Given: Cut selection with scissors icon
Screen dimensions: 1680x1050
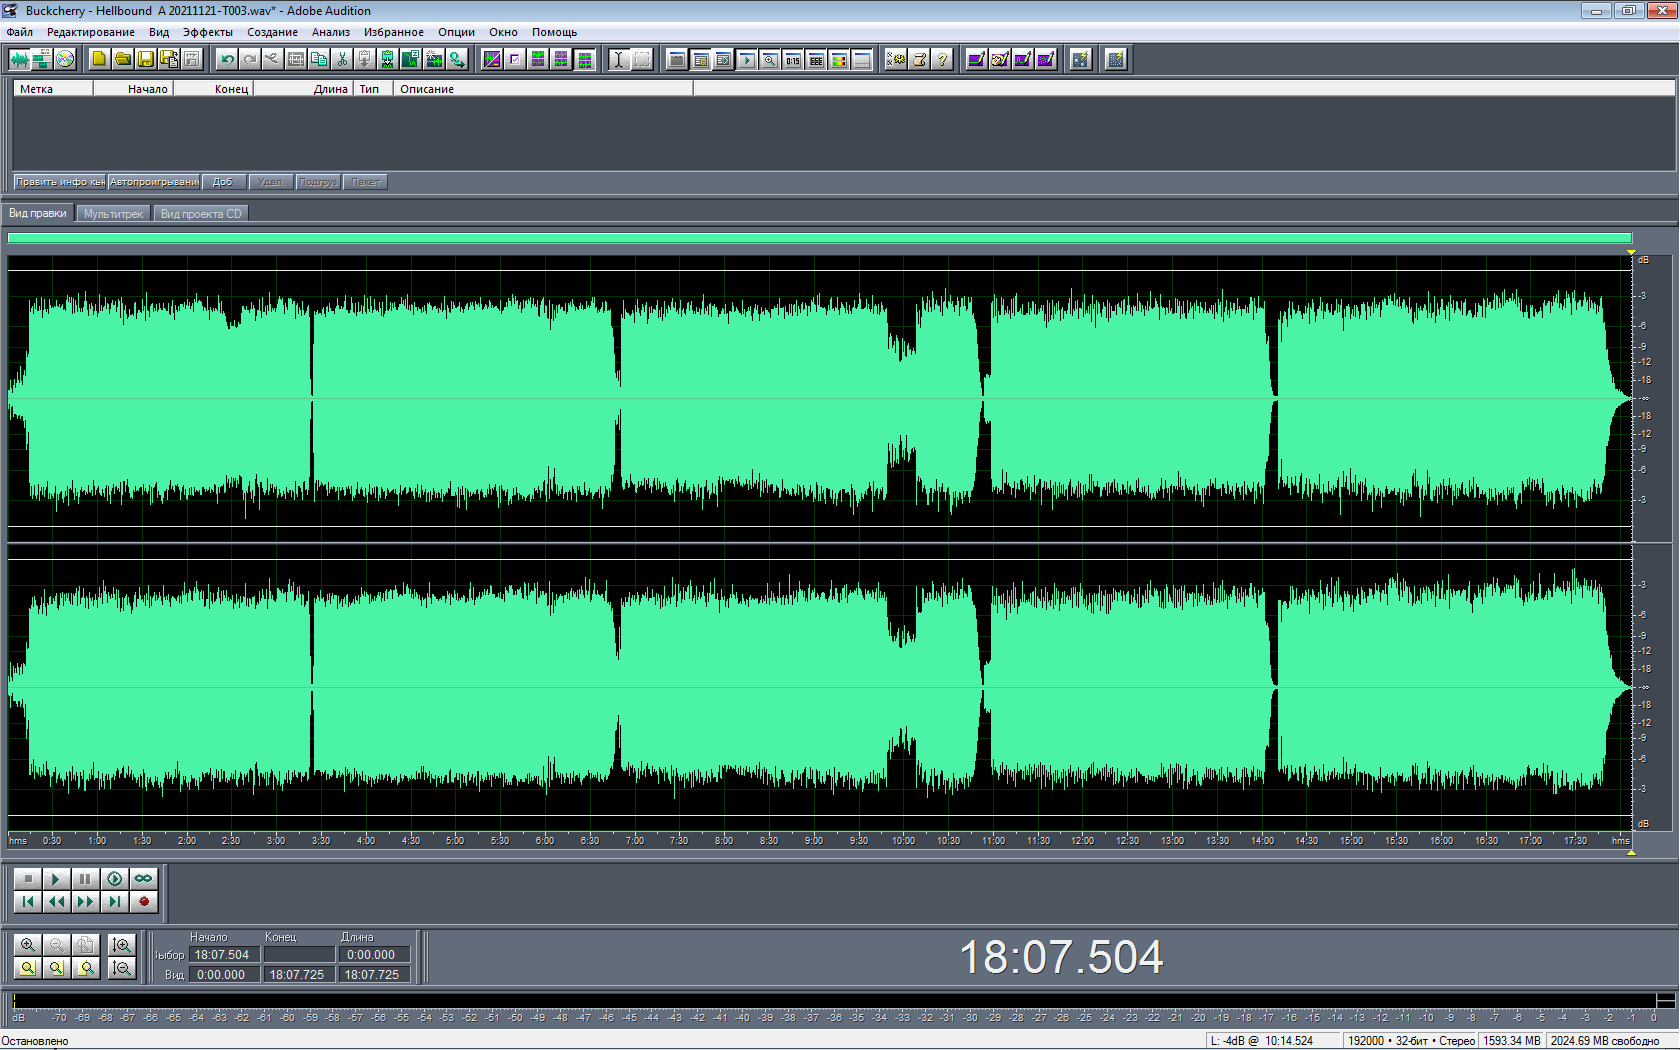Looking at the screenshot, I should pyautogui.click(x=342, y=59).
